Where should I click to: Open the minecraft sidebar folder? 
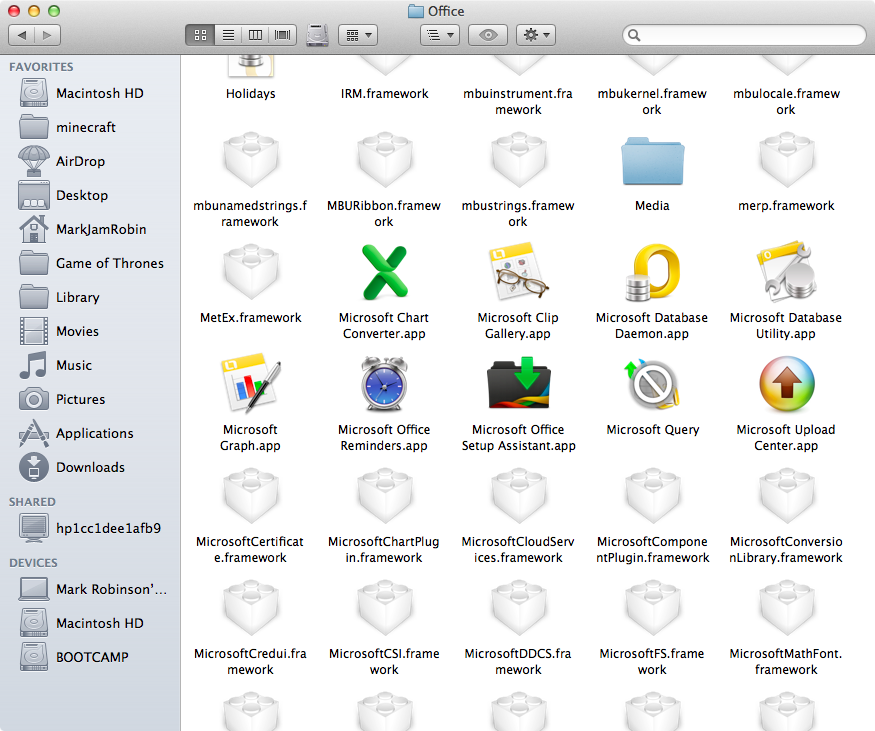(90, 127)
